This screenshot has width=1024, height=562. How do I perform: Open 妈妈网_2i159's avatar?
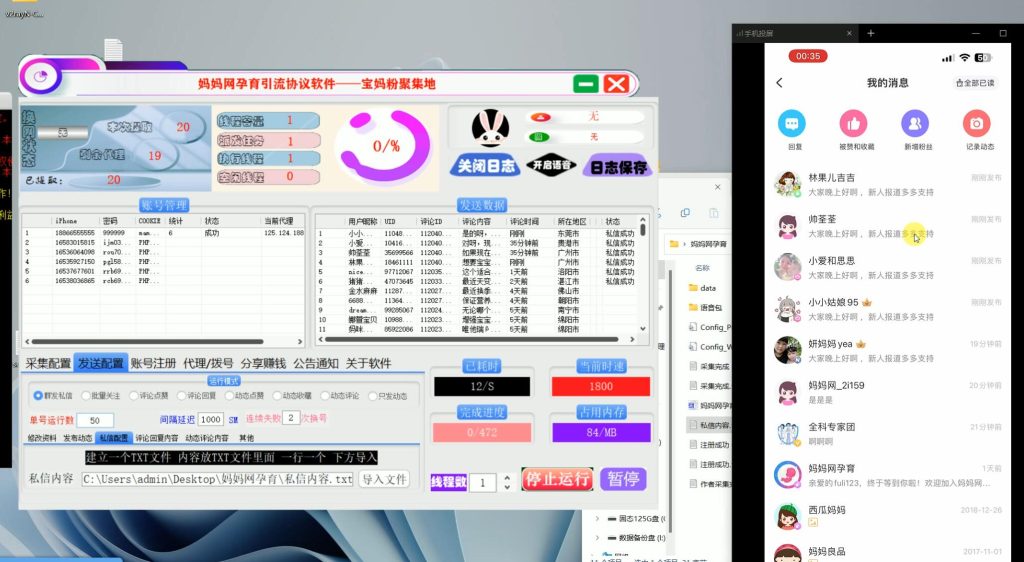[x=788, y=392]
